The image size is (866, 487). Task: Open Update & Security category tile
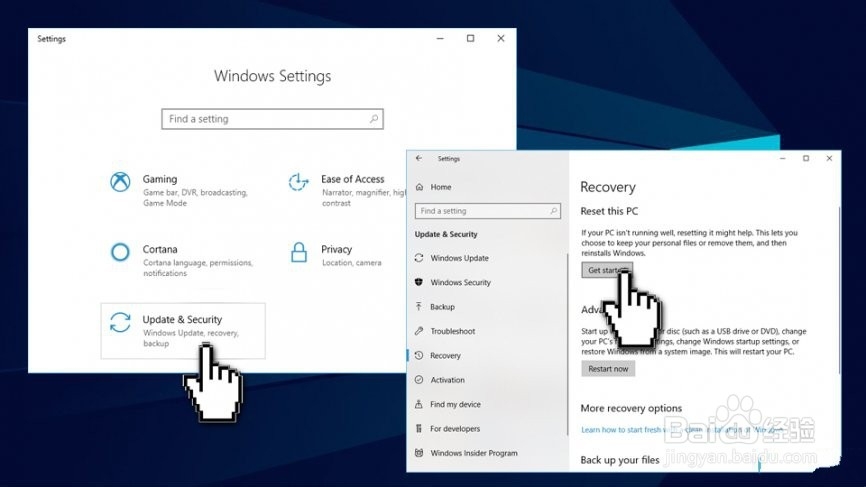click(x=183, y=331)
